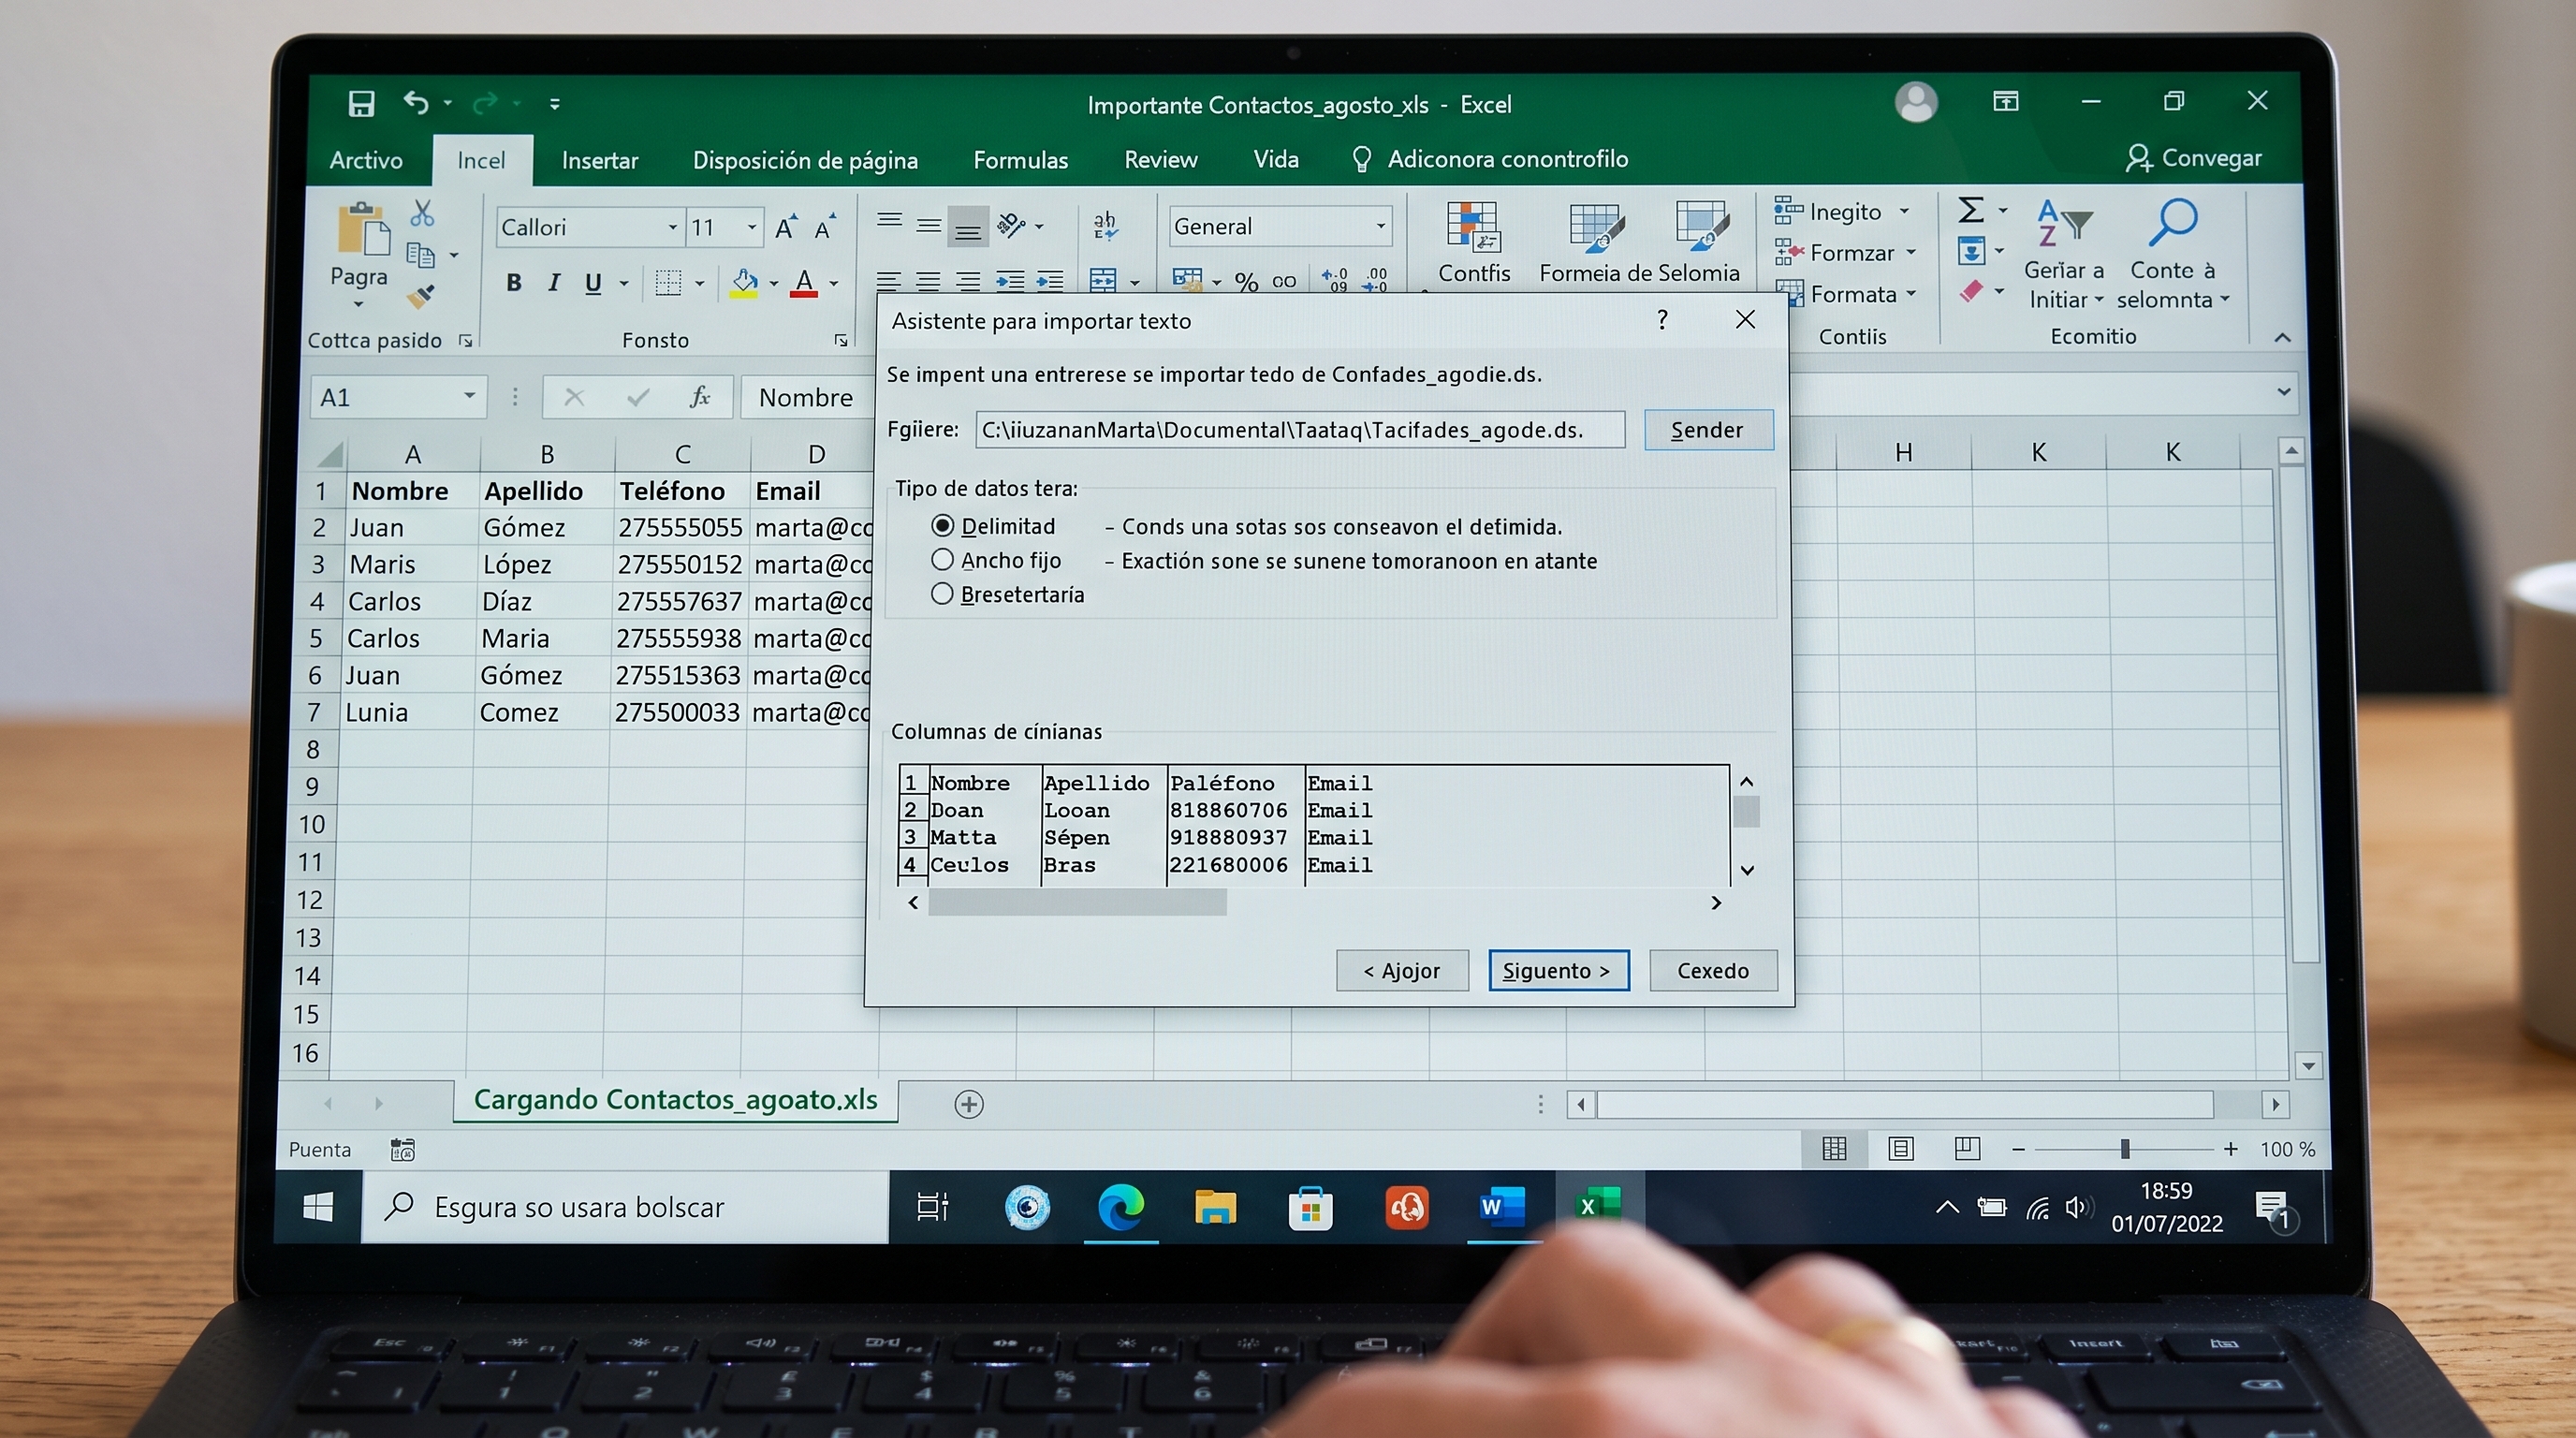Viewport: 2576px width, 1438px height.
Task: Expand the Formata dropdown arrow
Action: [1911, 293]
